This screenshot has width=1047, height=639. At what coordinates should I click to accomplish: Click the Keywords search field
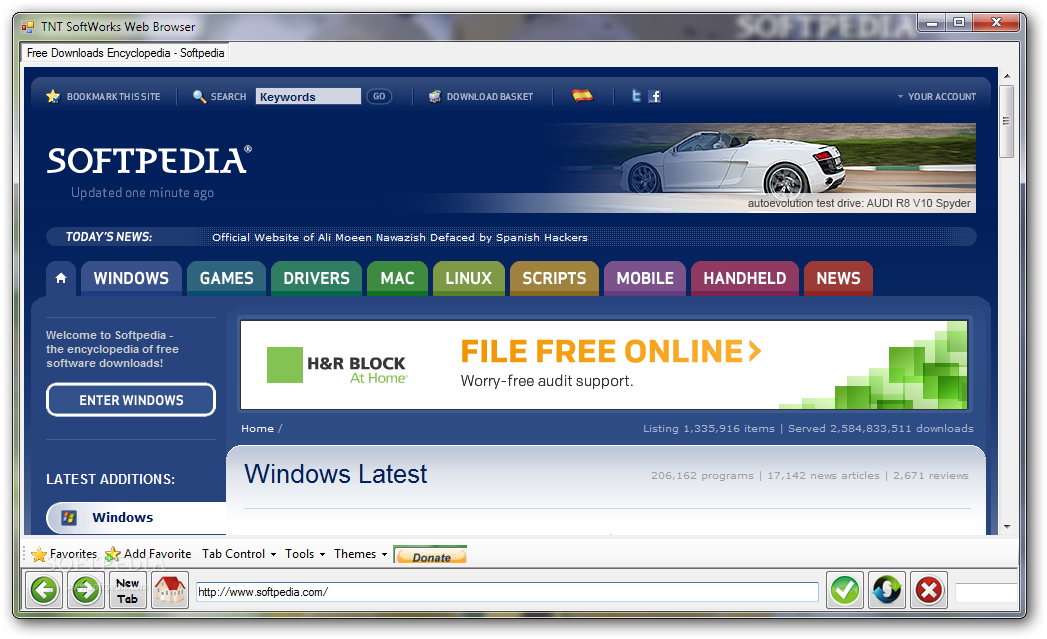click(x=308, y=97)
